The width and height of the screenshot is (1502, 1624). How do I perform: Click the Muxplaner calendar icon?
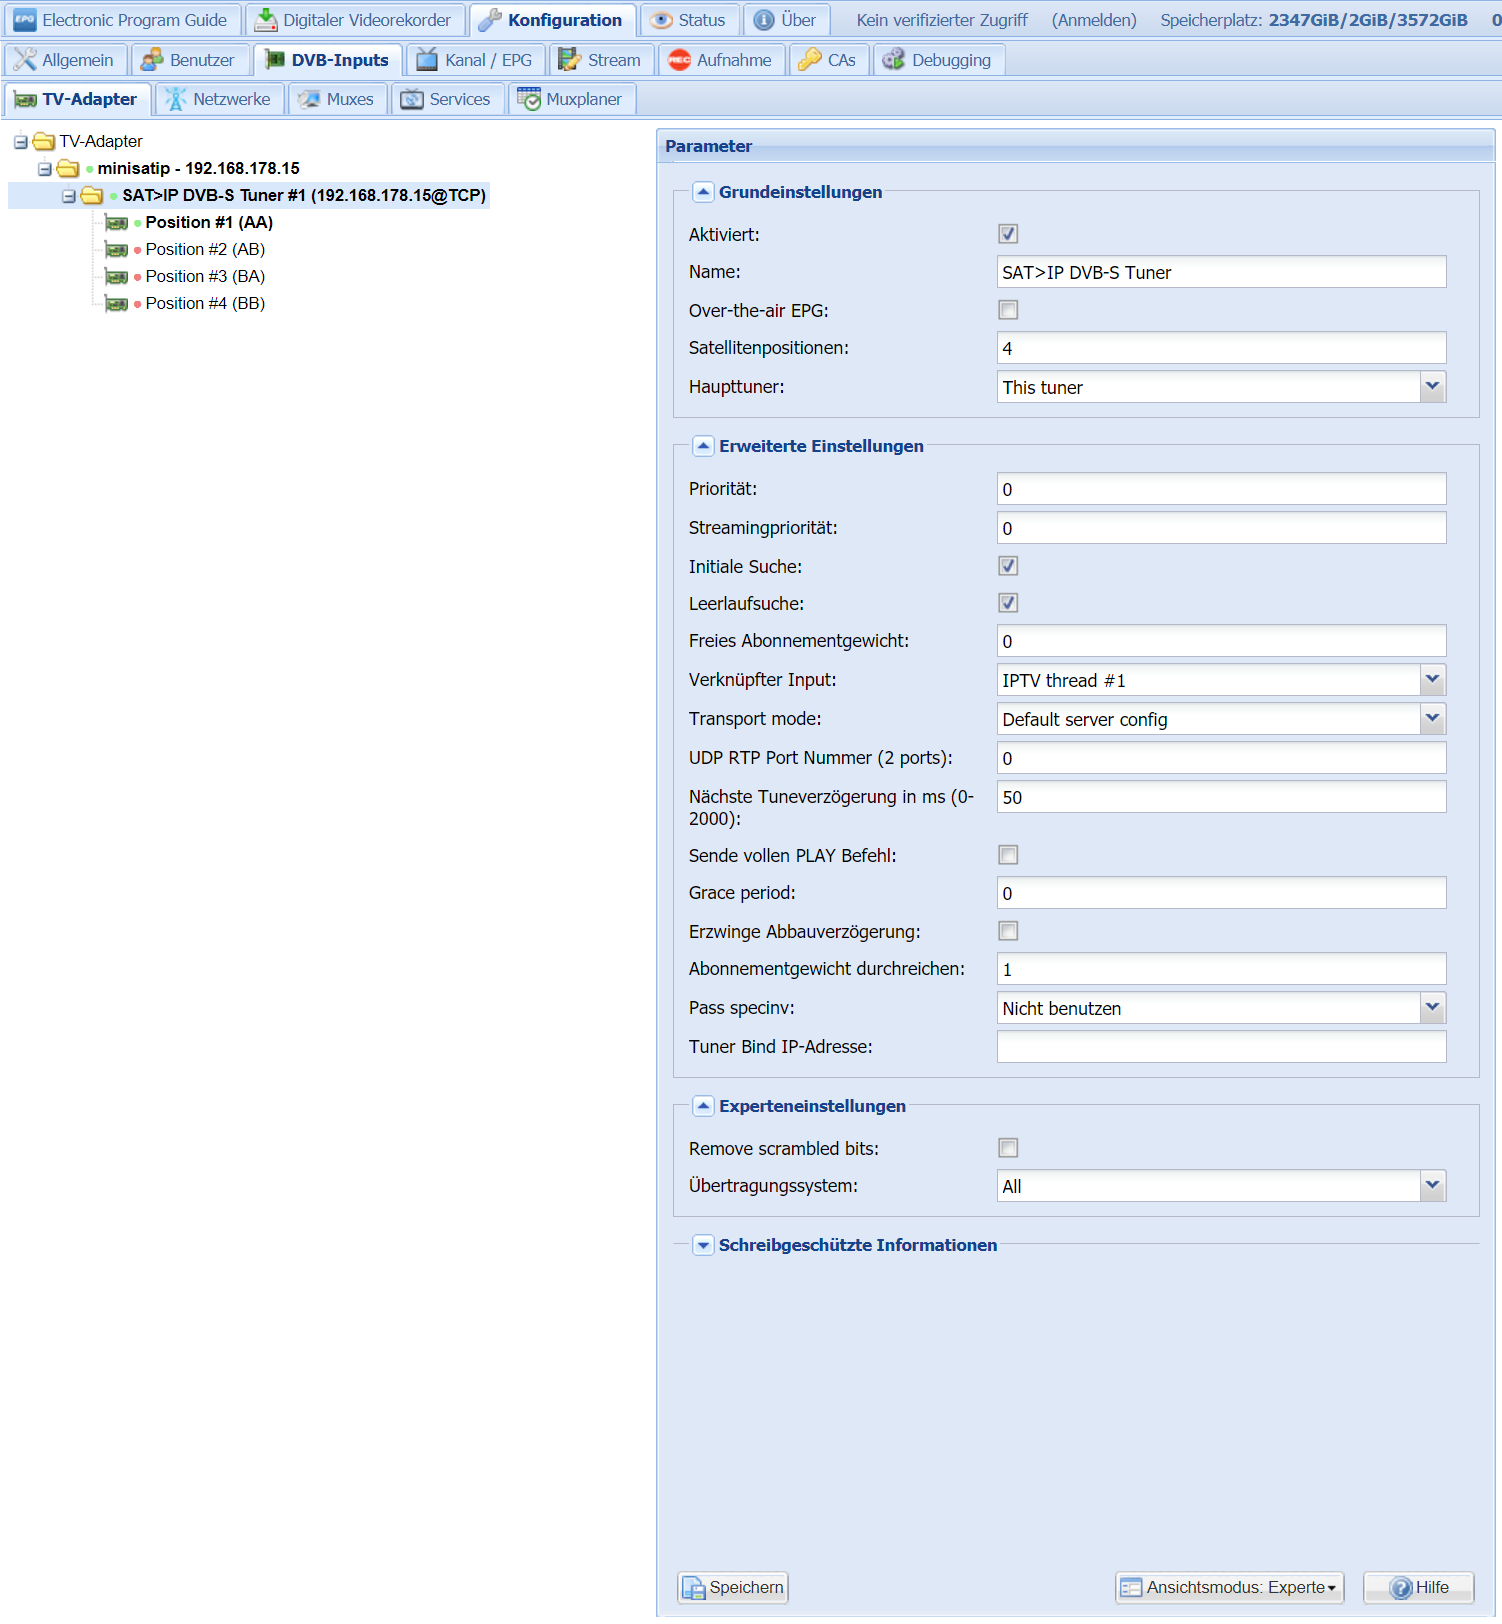tap(529, 99)
